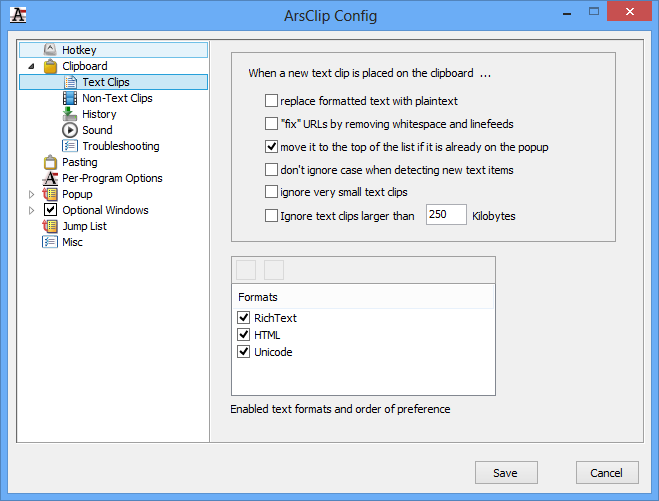Toggle the Optional Windows checkbox in the tree

pos(50,210)
